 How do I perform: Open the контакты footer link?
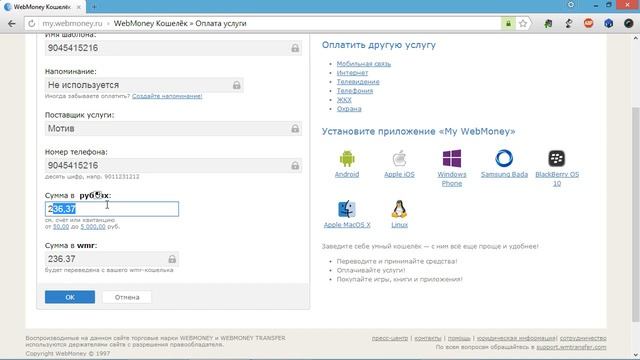428,338
